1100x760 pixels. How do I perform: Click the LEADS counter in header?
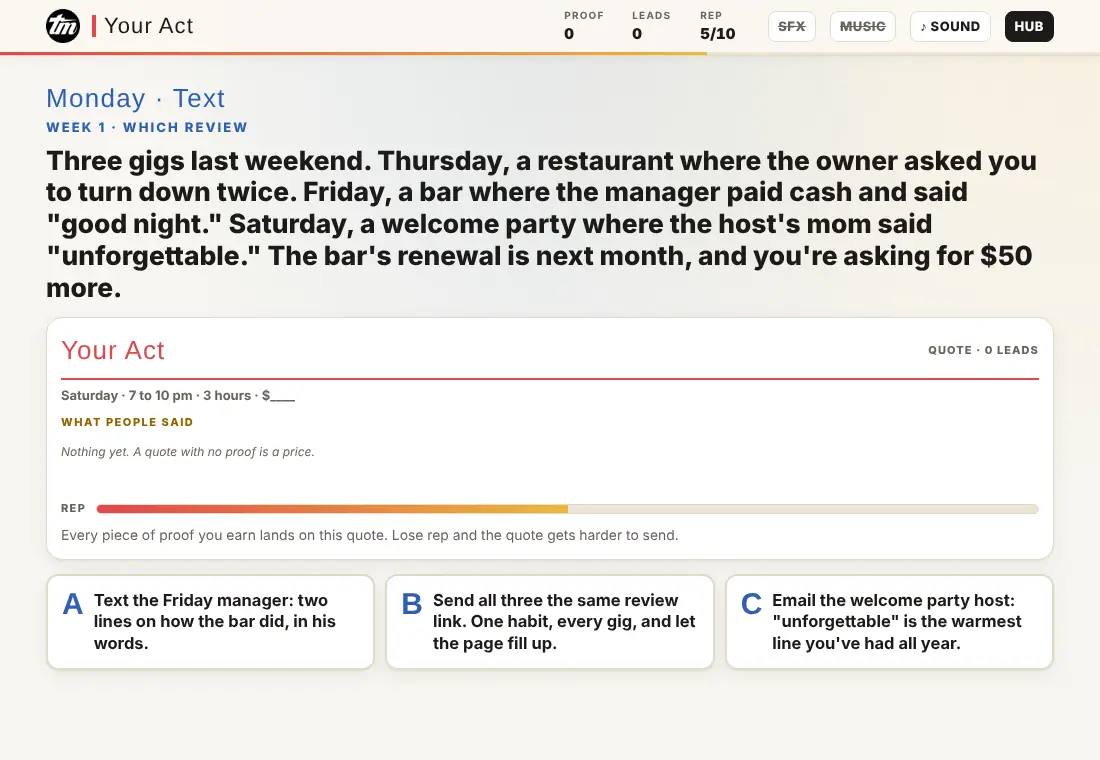tap(651, 26)
